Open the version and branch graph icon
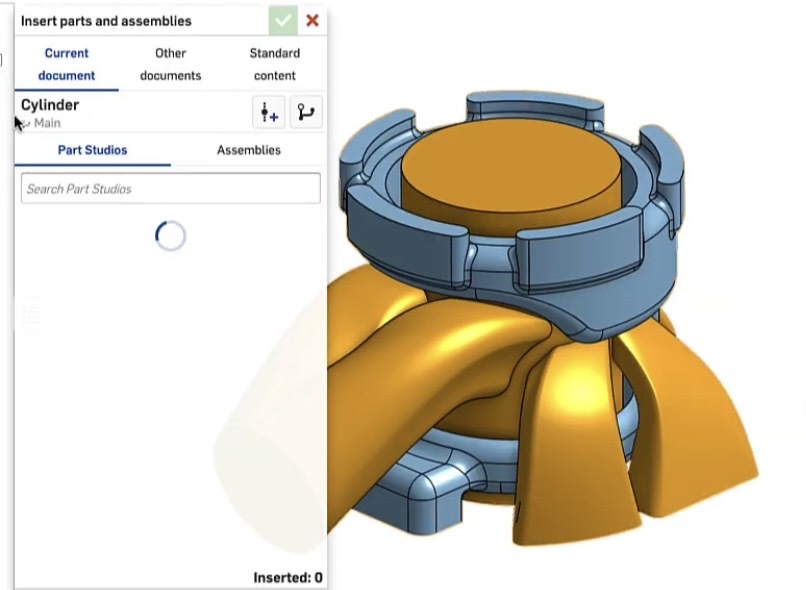The width and height of the screenshot is (806, 590). click(x=306, y=113)
